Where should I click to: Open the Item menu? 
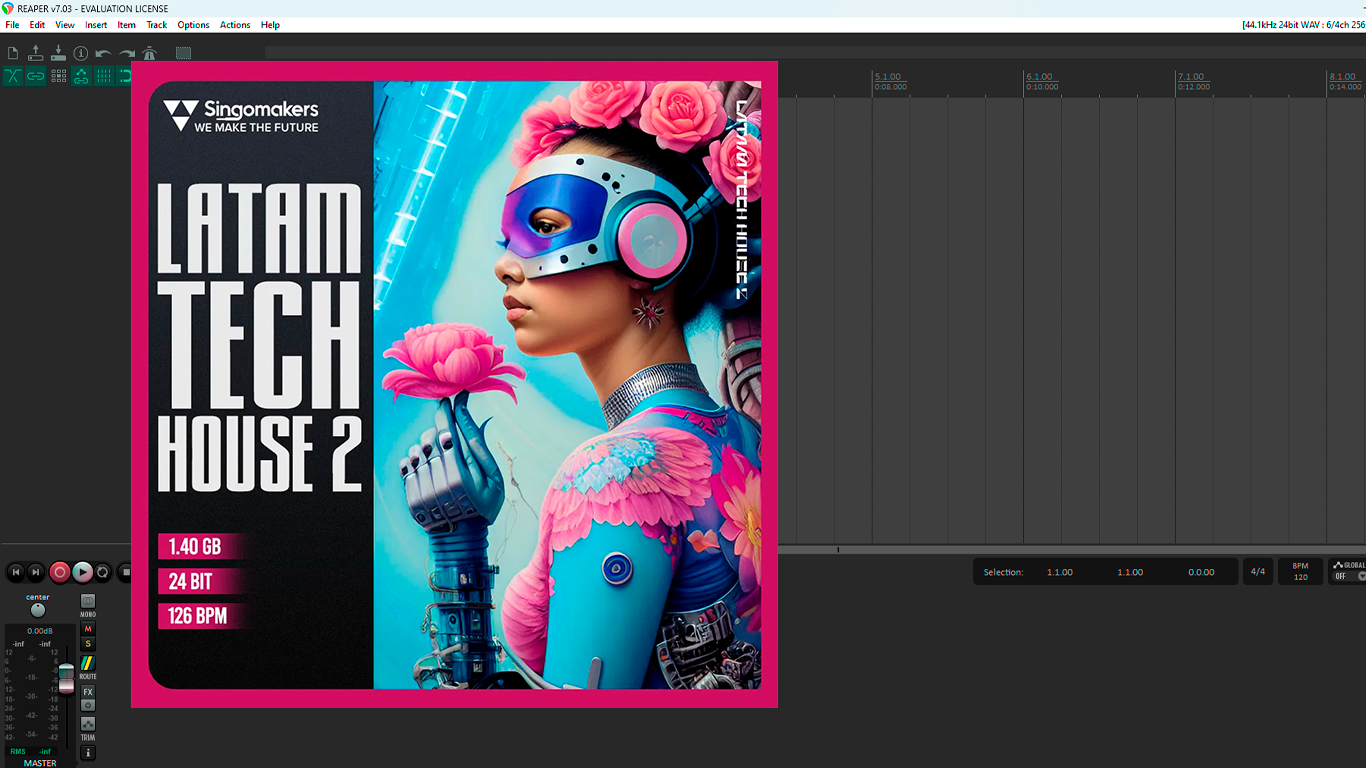click(127, 25)
